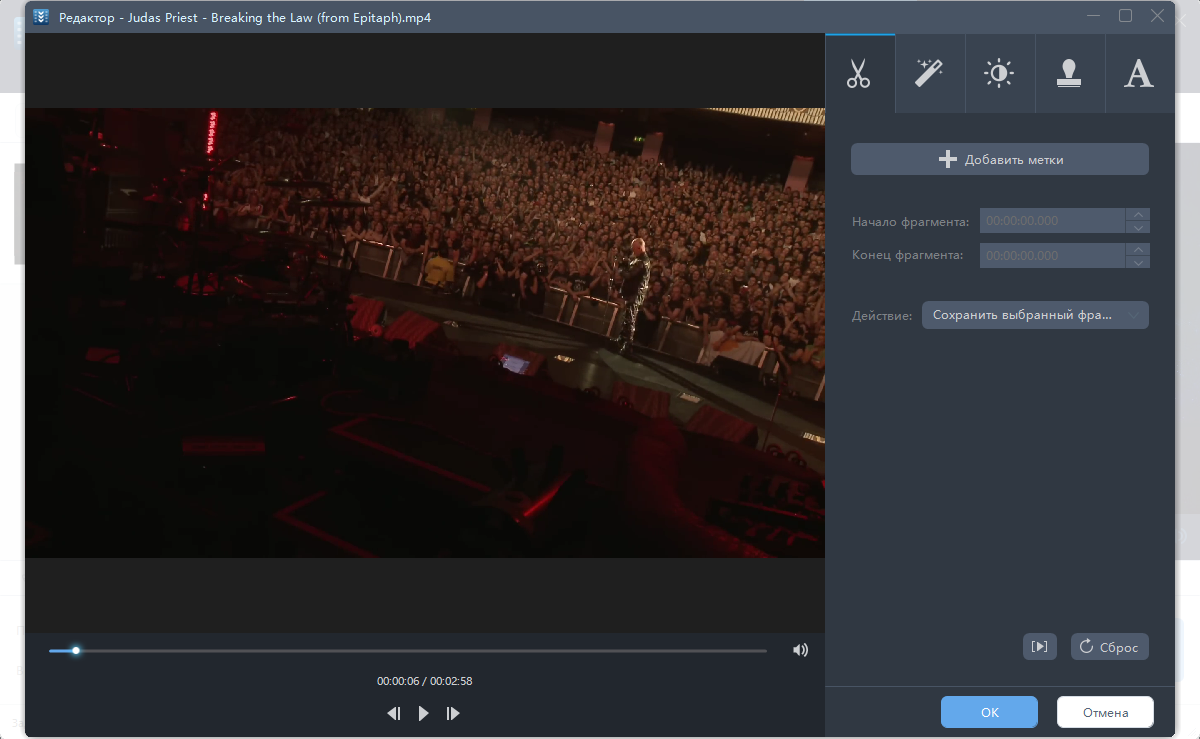Switch to the stamp watermark tab
Image resolution: width=1200 pixels, height=739 pixels.
(1070, 74)
